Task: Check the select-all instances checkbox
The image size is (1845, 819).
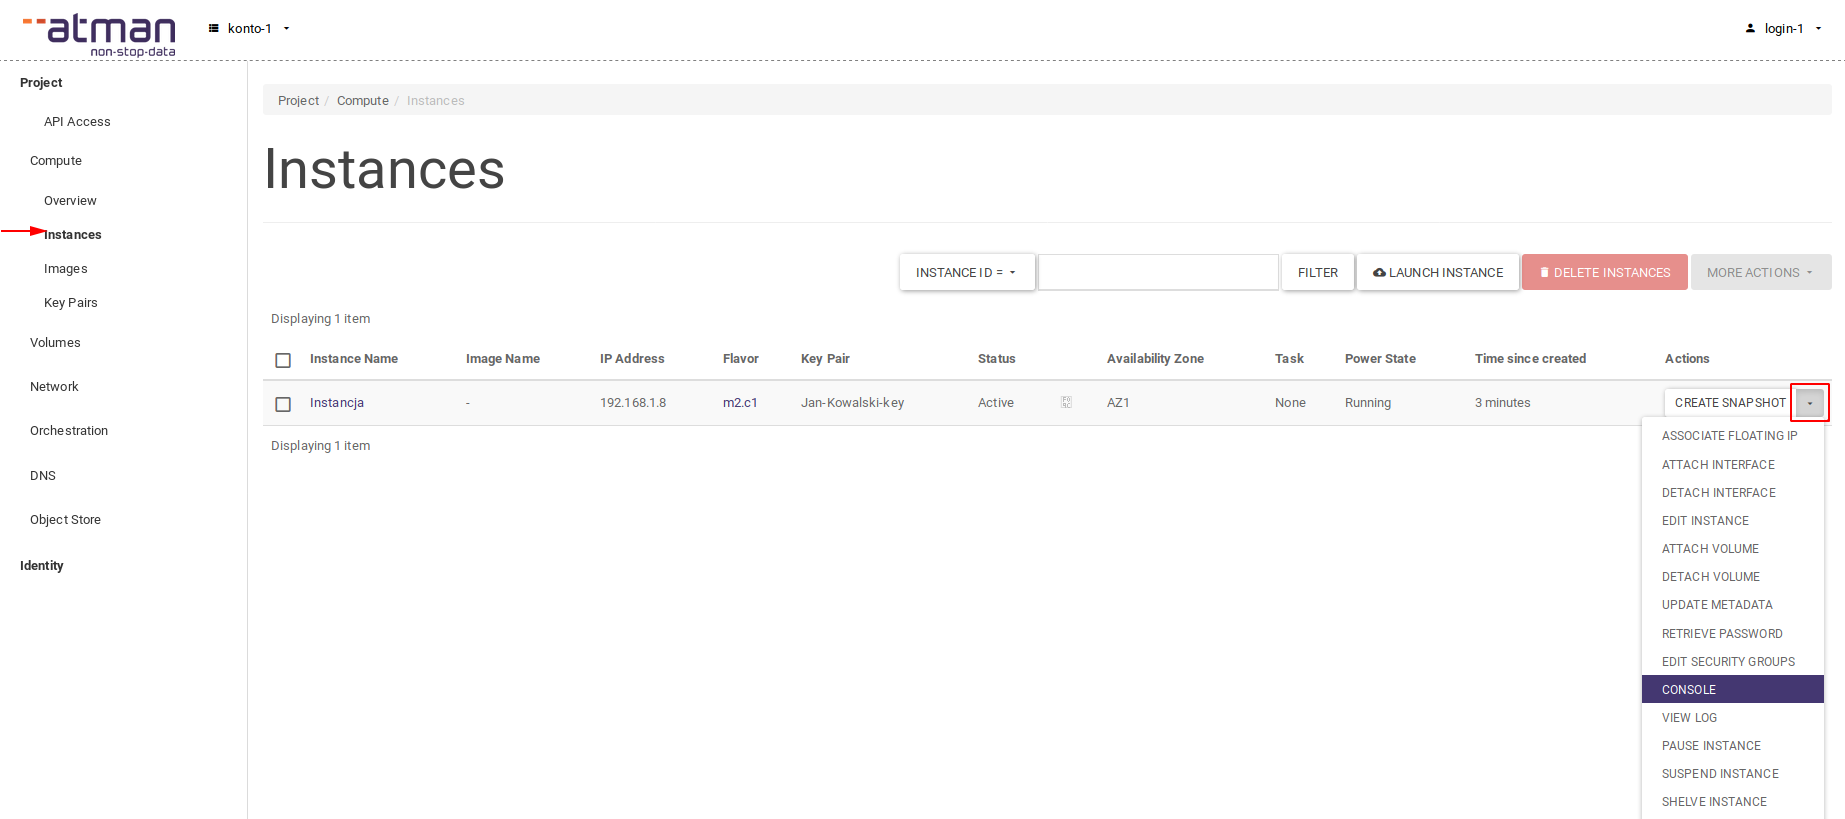Action: 283,360
